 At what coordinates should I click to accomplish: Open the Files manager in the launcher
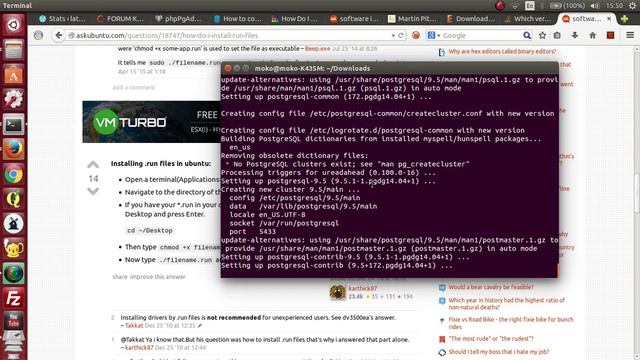[x=13, y=50]
